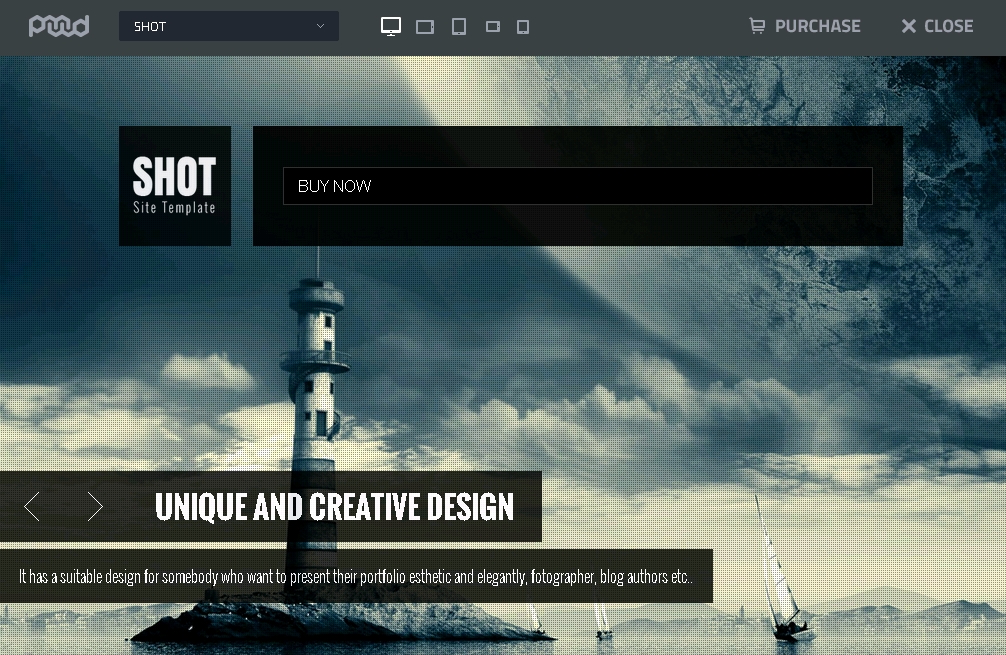
Task: Click the SHOT Site Template logo
Action: click(x=175, y=186)
